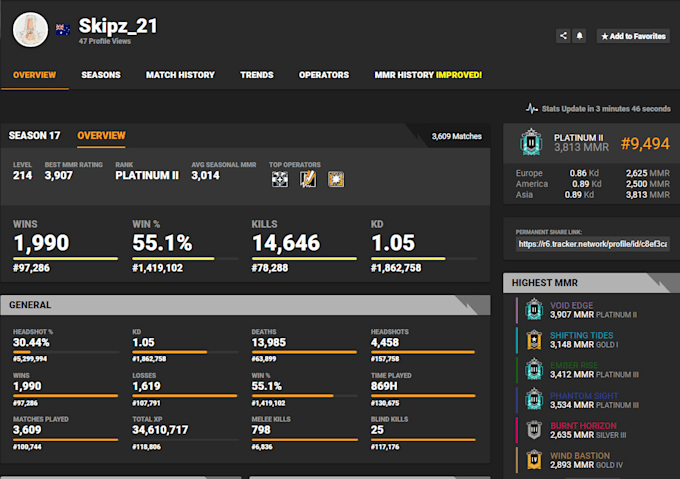Click the Wind Bastion gold rank badge

534,459
